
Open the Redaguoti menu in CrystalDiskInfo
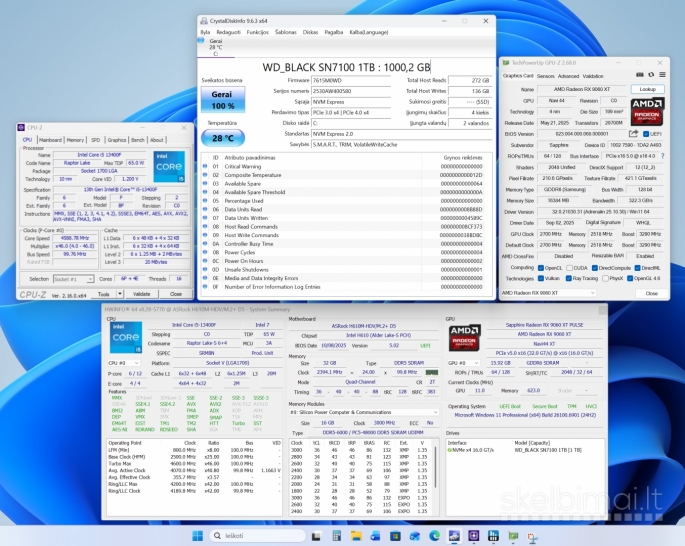click(x=228, y=32)
